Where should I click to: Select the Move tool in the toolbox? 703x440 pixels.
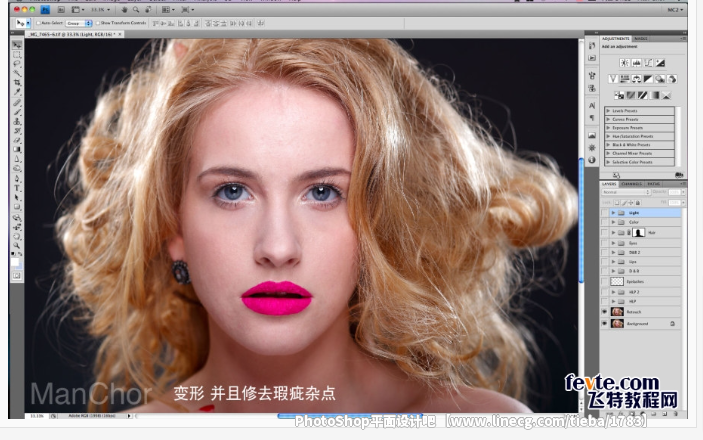point(17,45)
